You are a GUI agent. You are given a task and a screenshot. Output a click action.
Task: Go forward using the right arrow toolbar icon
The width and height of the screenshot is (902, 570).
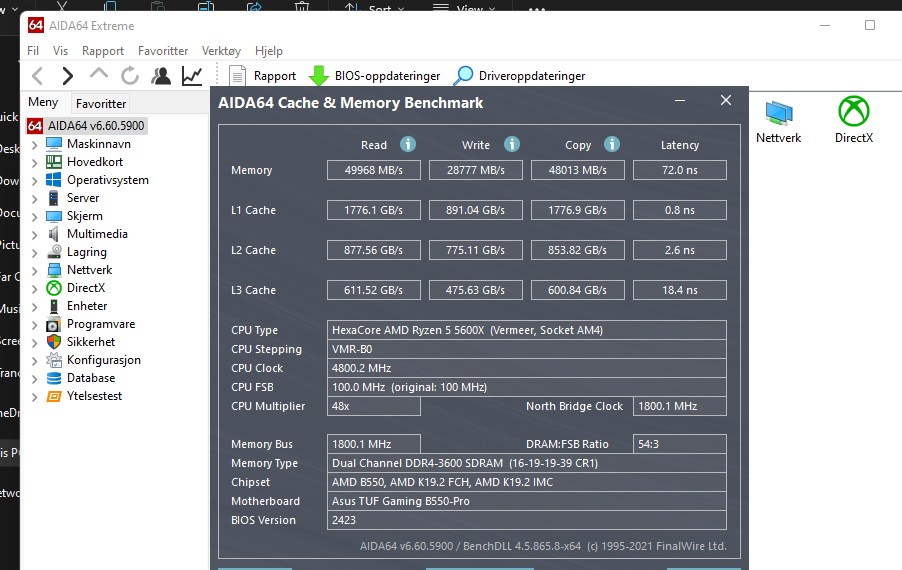pos(68,75)
